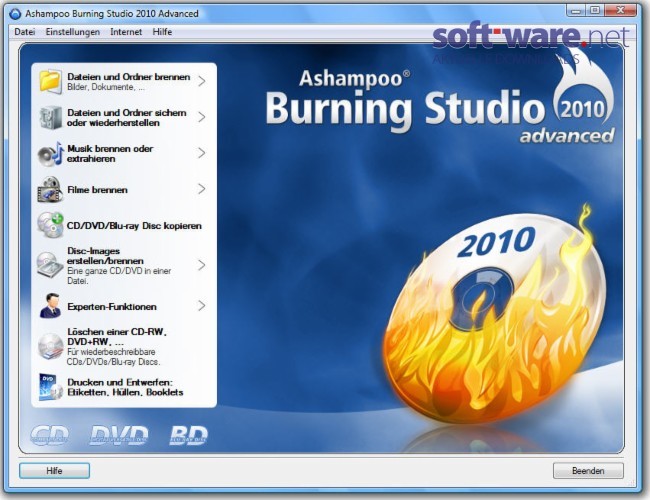Minimize the Ashampoo window

(576, 11)
